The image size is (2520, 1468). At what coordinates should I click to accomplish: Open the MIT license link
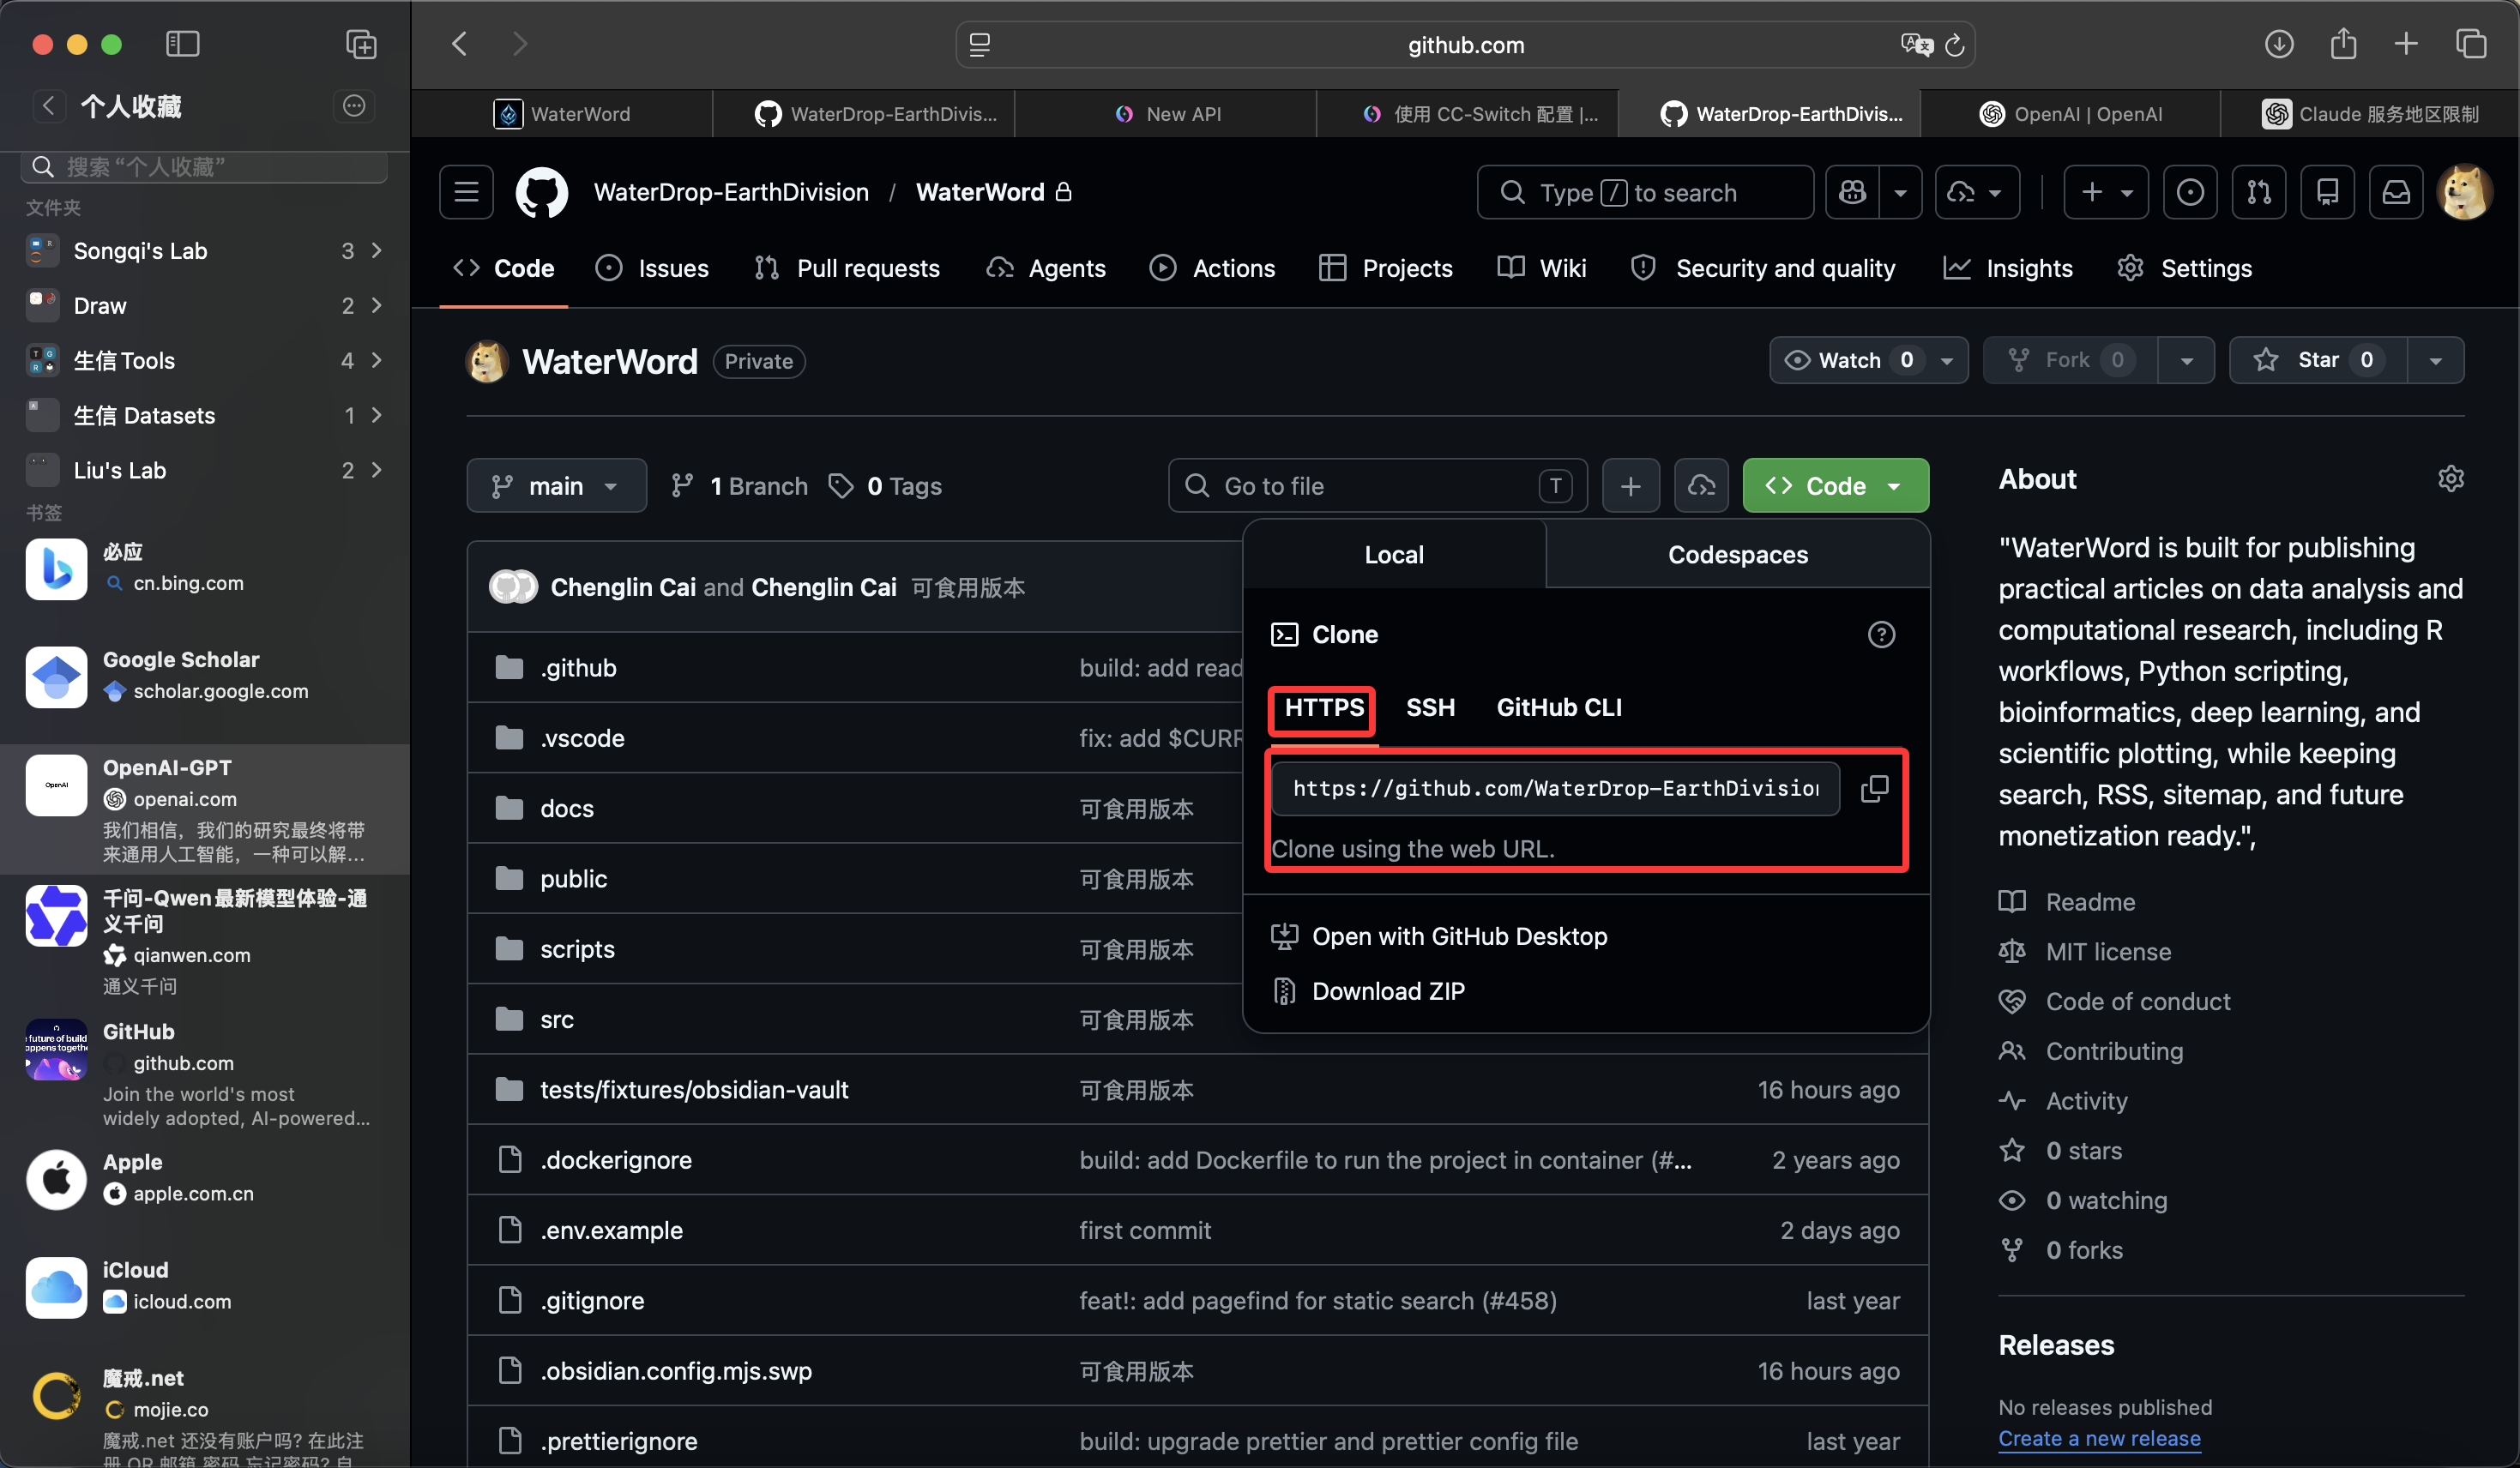point(2108,952)
